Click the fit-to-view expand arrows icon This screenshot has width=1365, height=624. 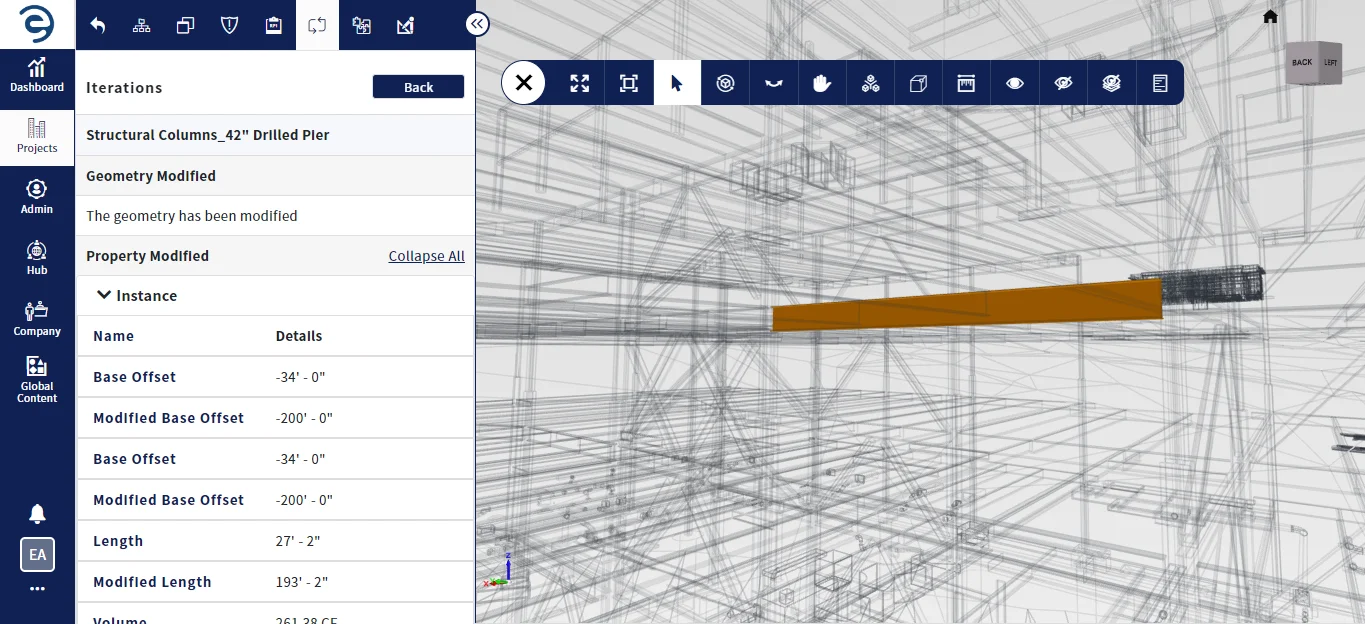(580, 83)
